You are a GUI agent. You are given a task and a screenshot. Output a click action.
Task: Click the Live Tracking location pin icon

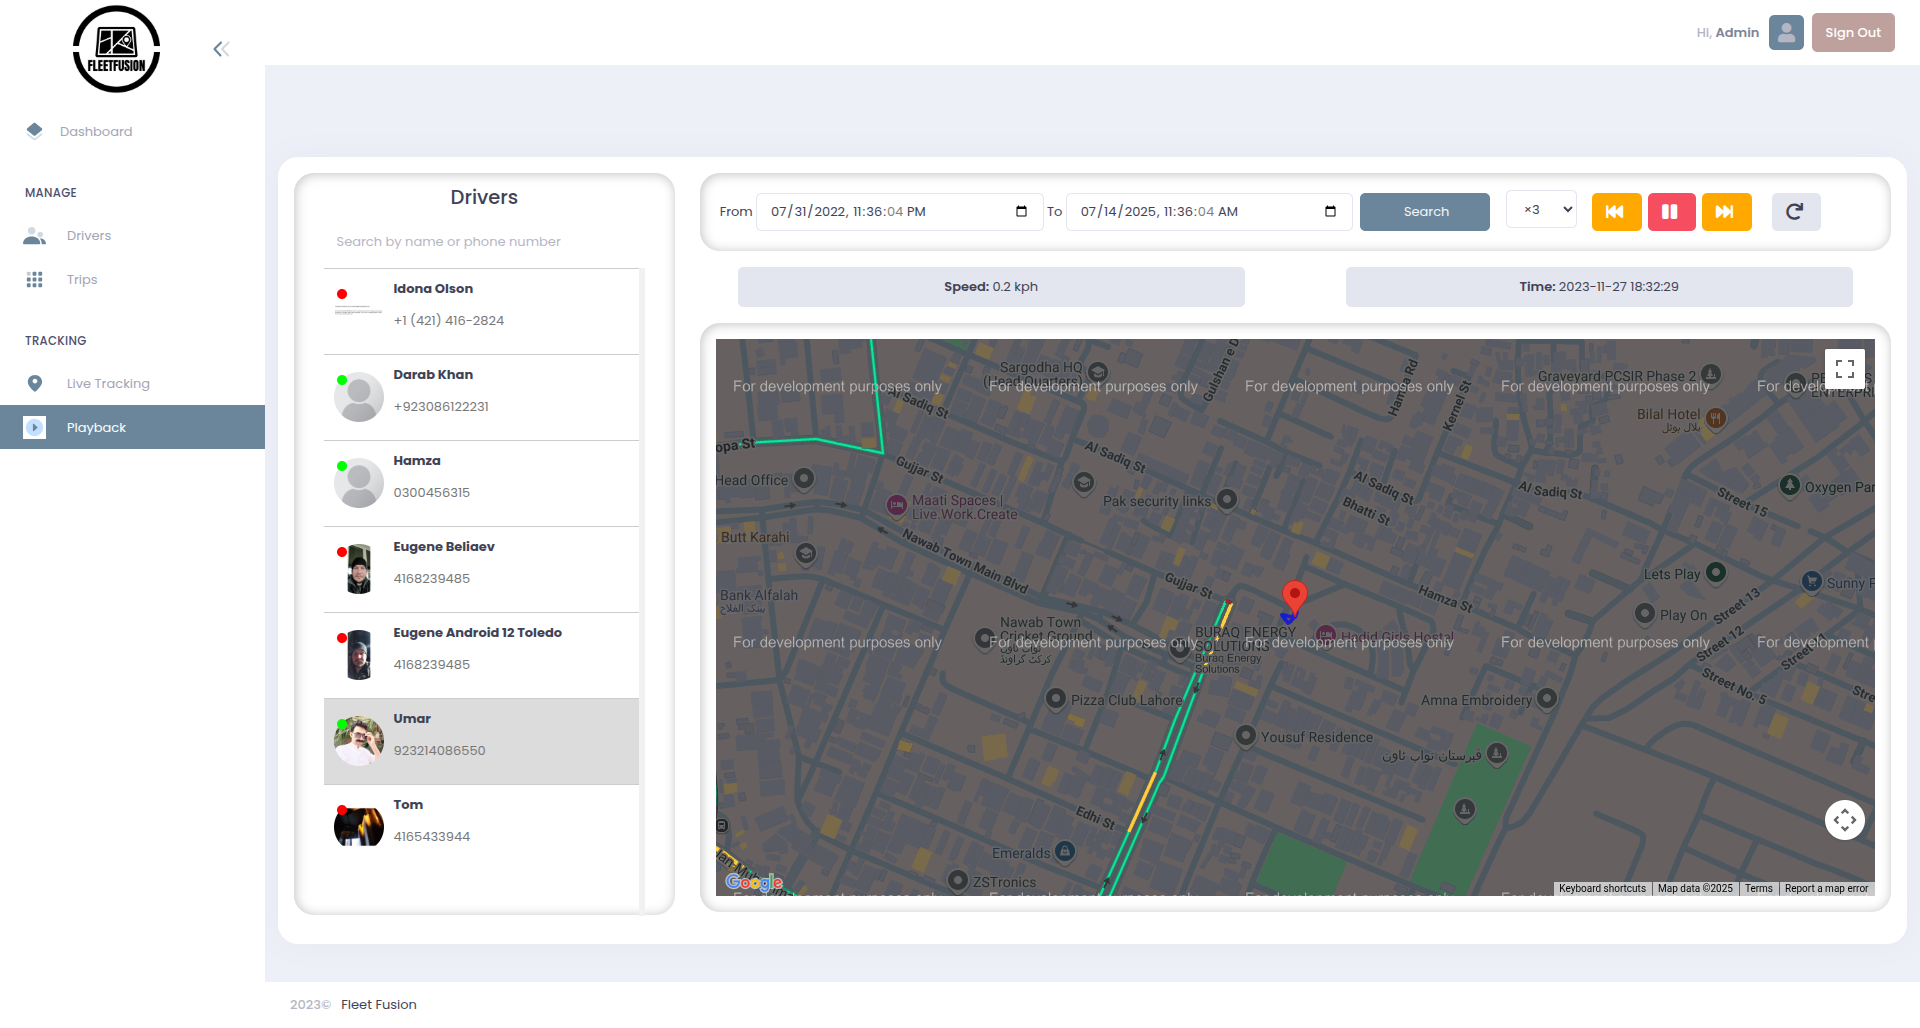tap(35, 383)
